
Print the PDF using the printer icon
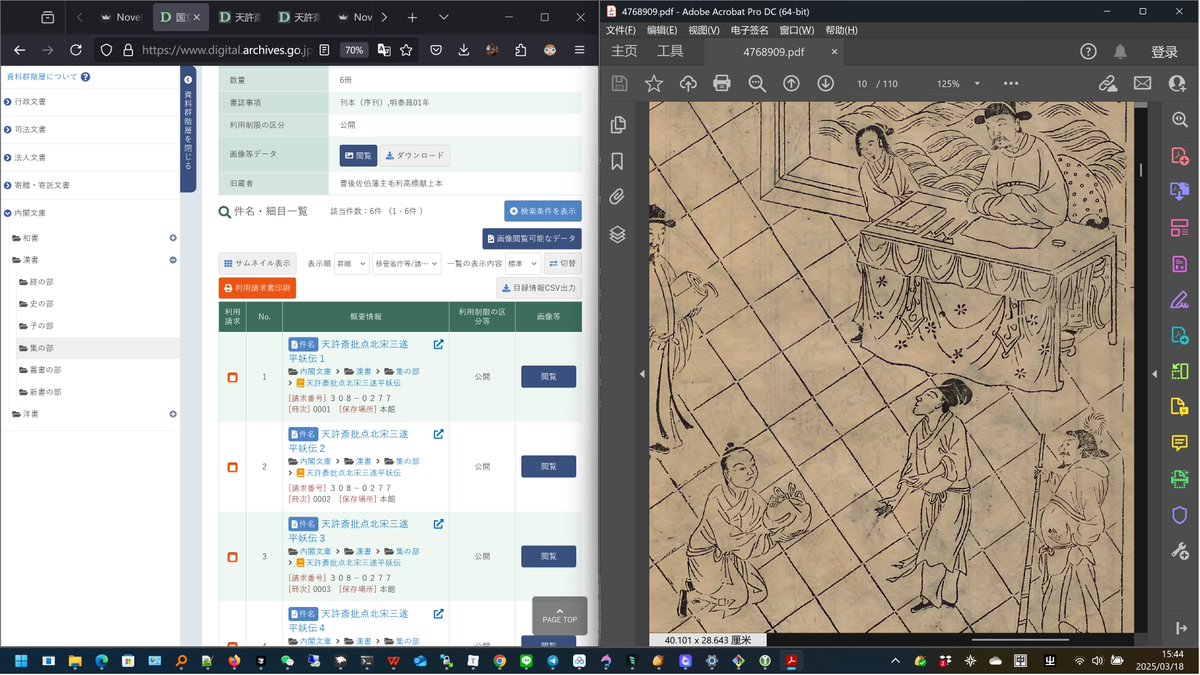pyautogui.click(x=722, y=84)
